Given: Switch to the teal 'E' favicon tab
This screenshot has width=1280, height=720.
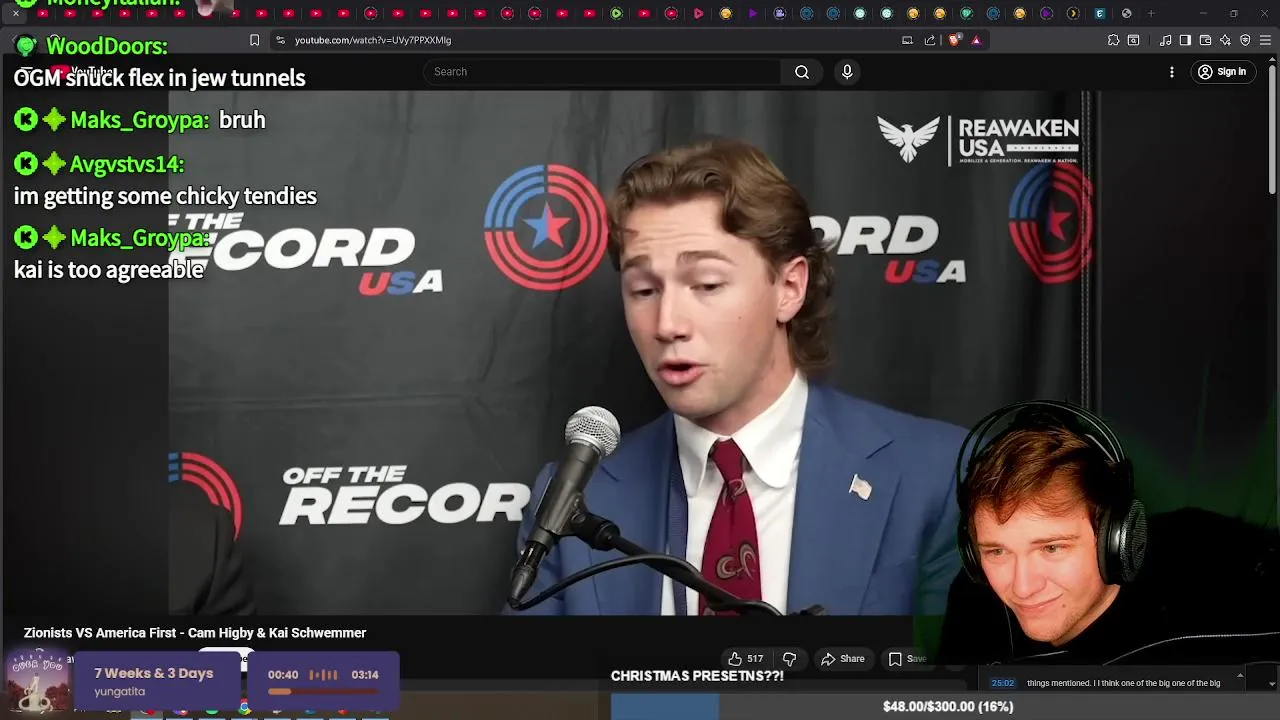Looking at the screenshot, I should [x=1100, y=13].
